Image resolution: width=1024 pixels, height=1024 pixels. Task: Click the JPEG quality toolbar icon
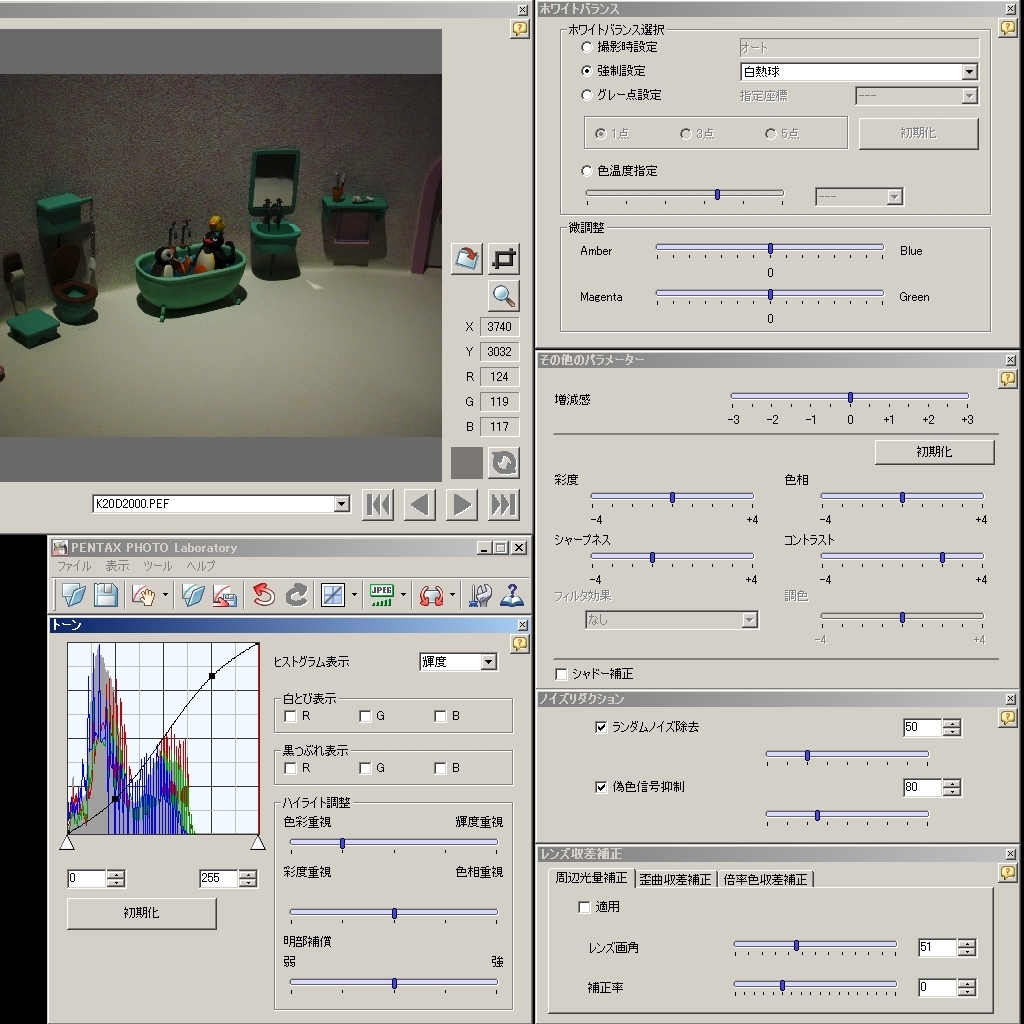click(381, 596)
